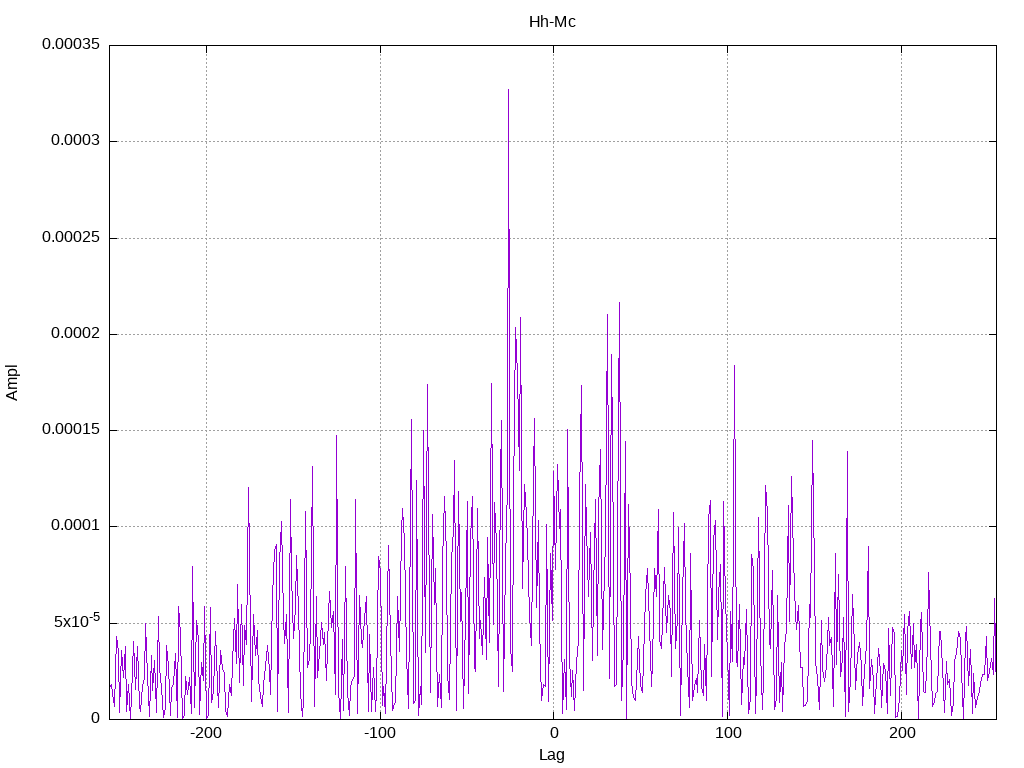This screenshot has height=768, width=1024.
Task: Click the plot title Hh-Mc
Action: pos(552,22)
